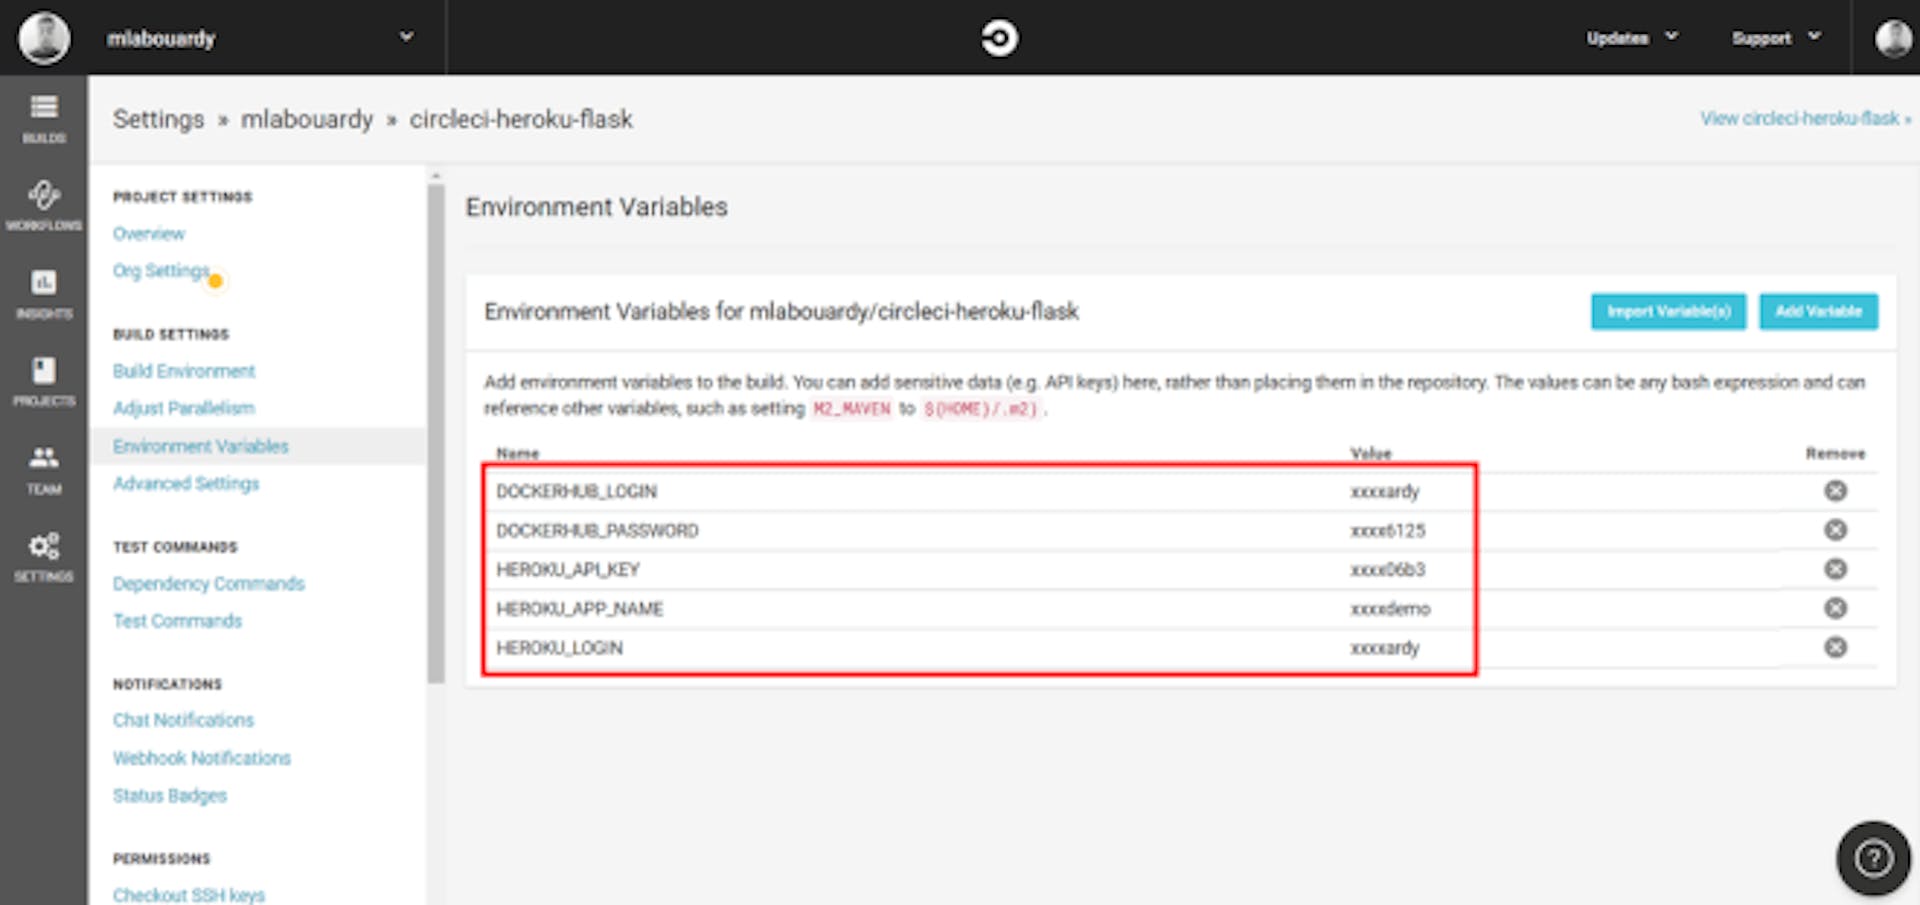Image resolution: width=1920 pixels, height=905 pixels.
Task: Click the M2_MAVEN code snippet
Action: point(851,408)
